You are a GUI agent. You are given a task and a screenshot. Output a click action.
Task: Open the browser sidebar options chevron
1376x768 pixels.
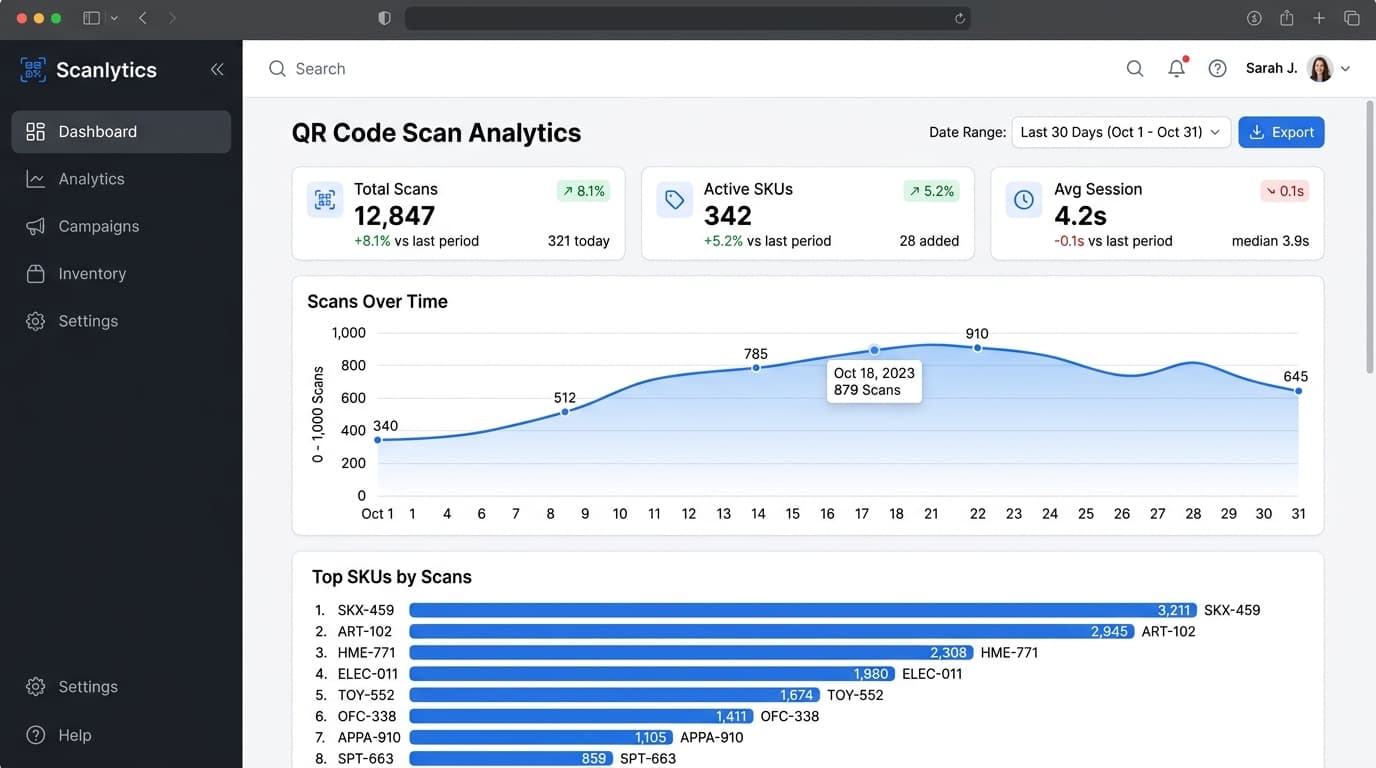click(114, 18)
